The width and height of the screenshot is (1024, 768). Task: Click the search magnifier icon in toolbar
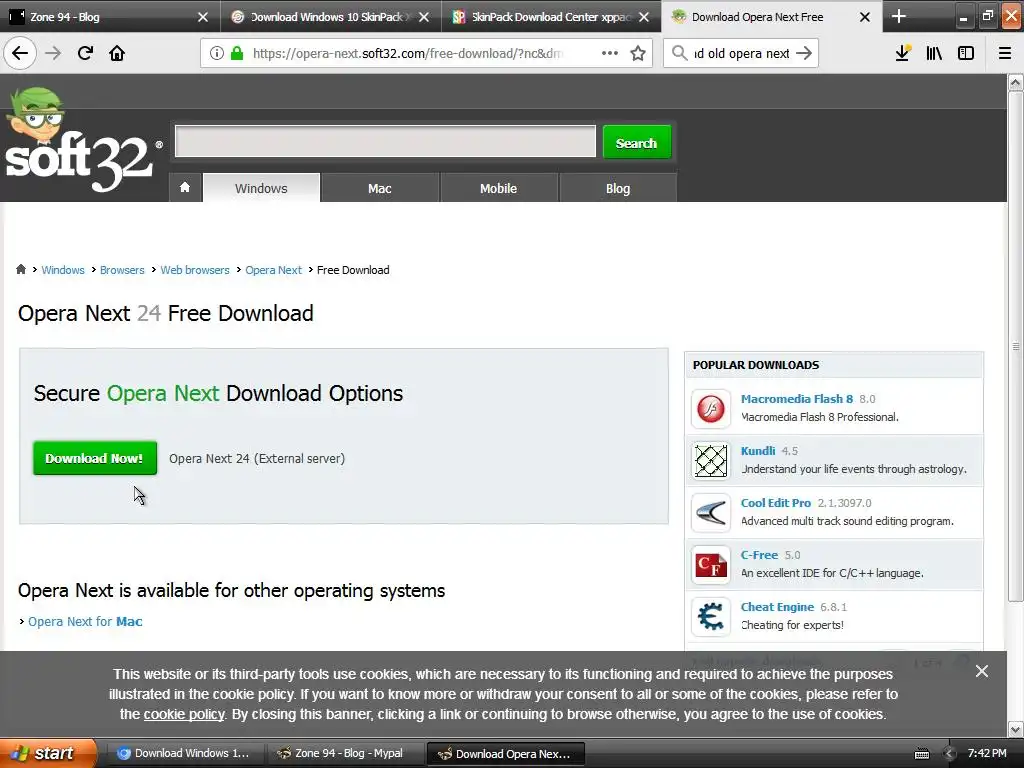(x=679, y=53)
